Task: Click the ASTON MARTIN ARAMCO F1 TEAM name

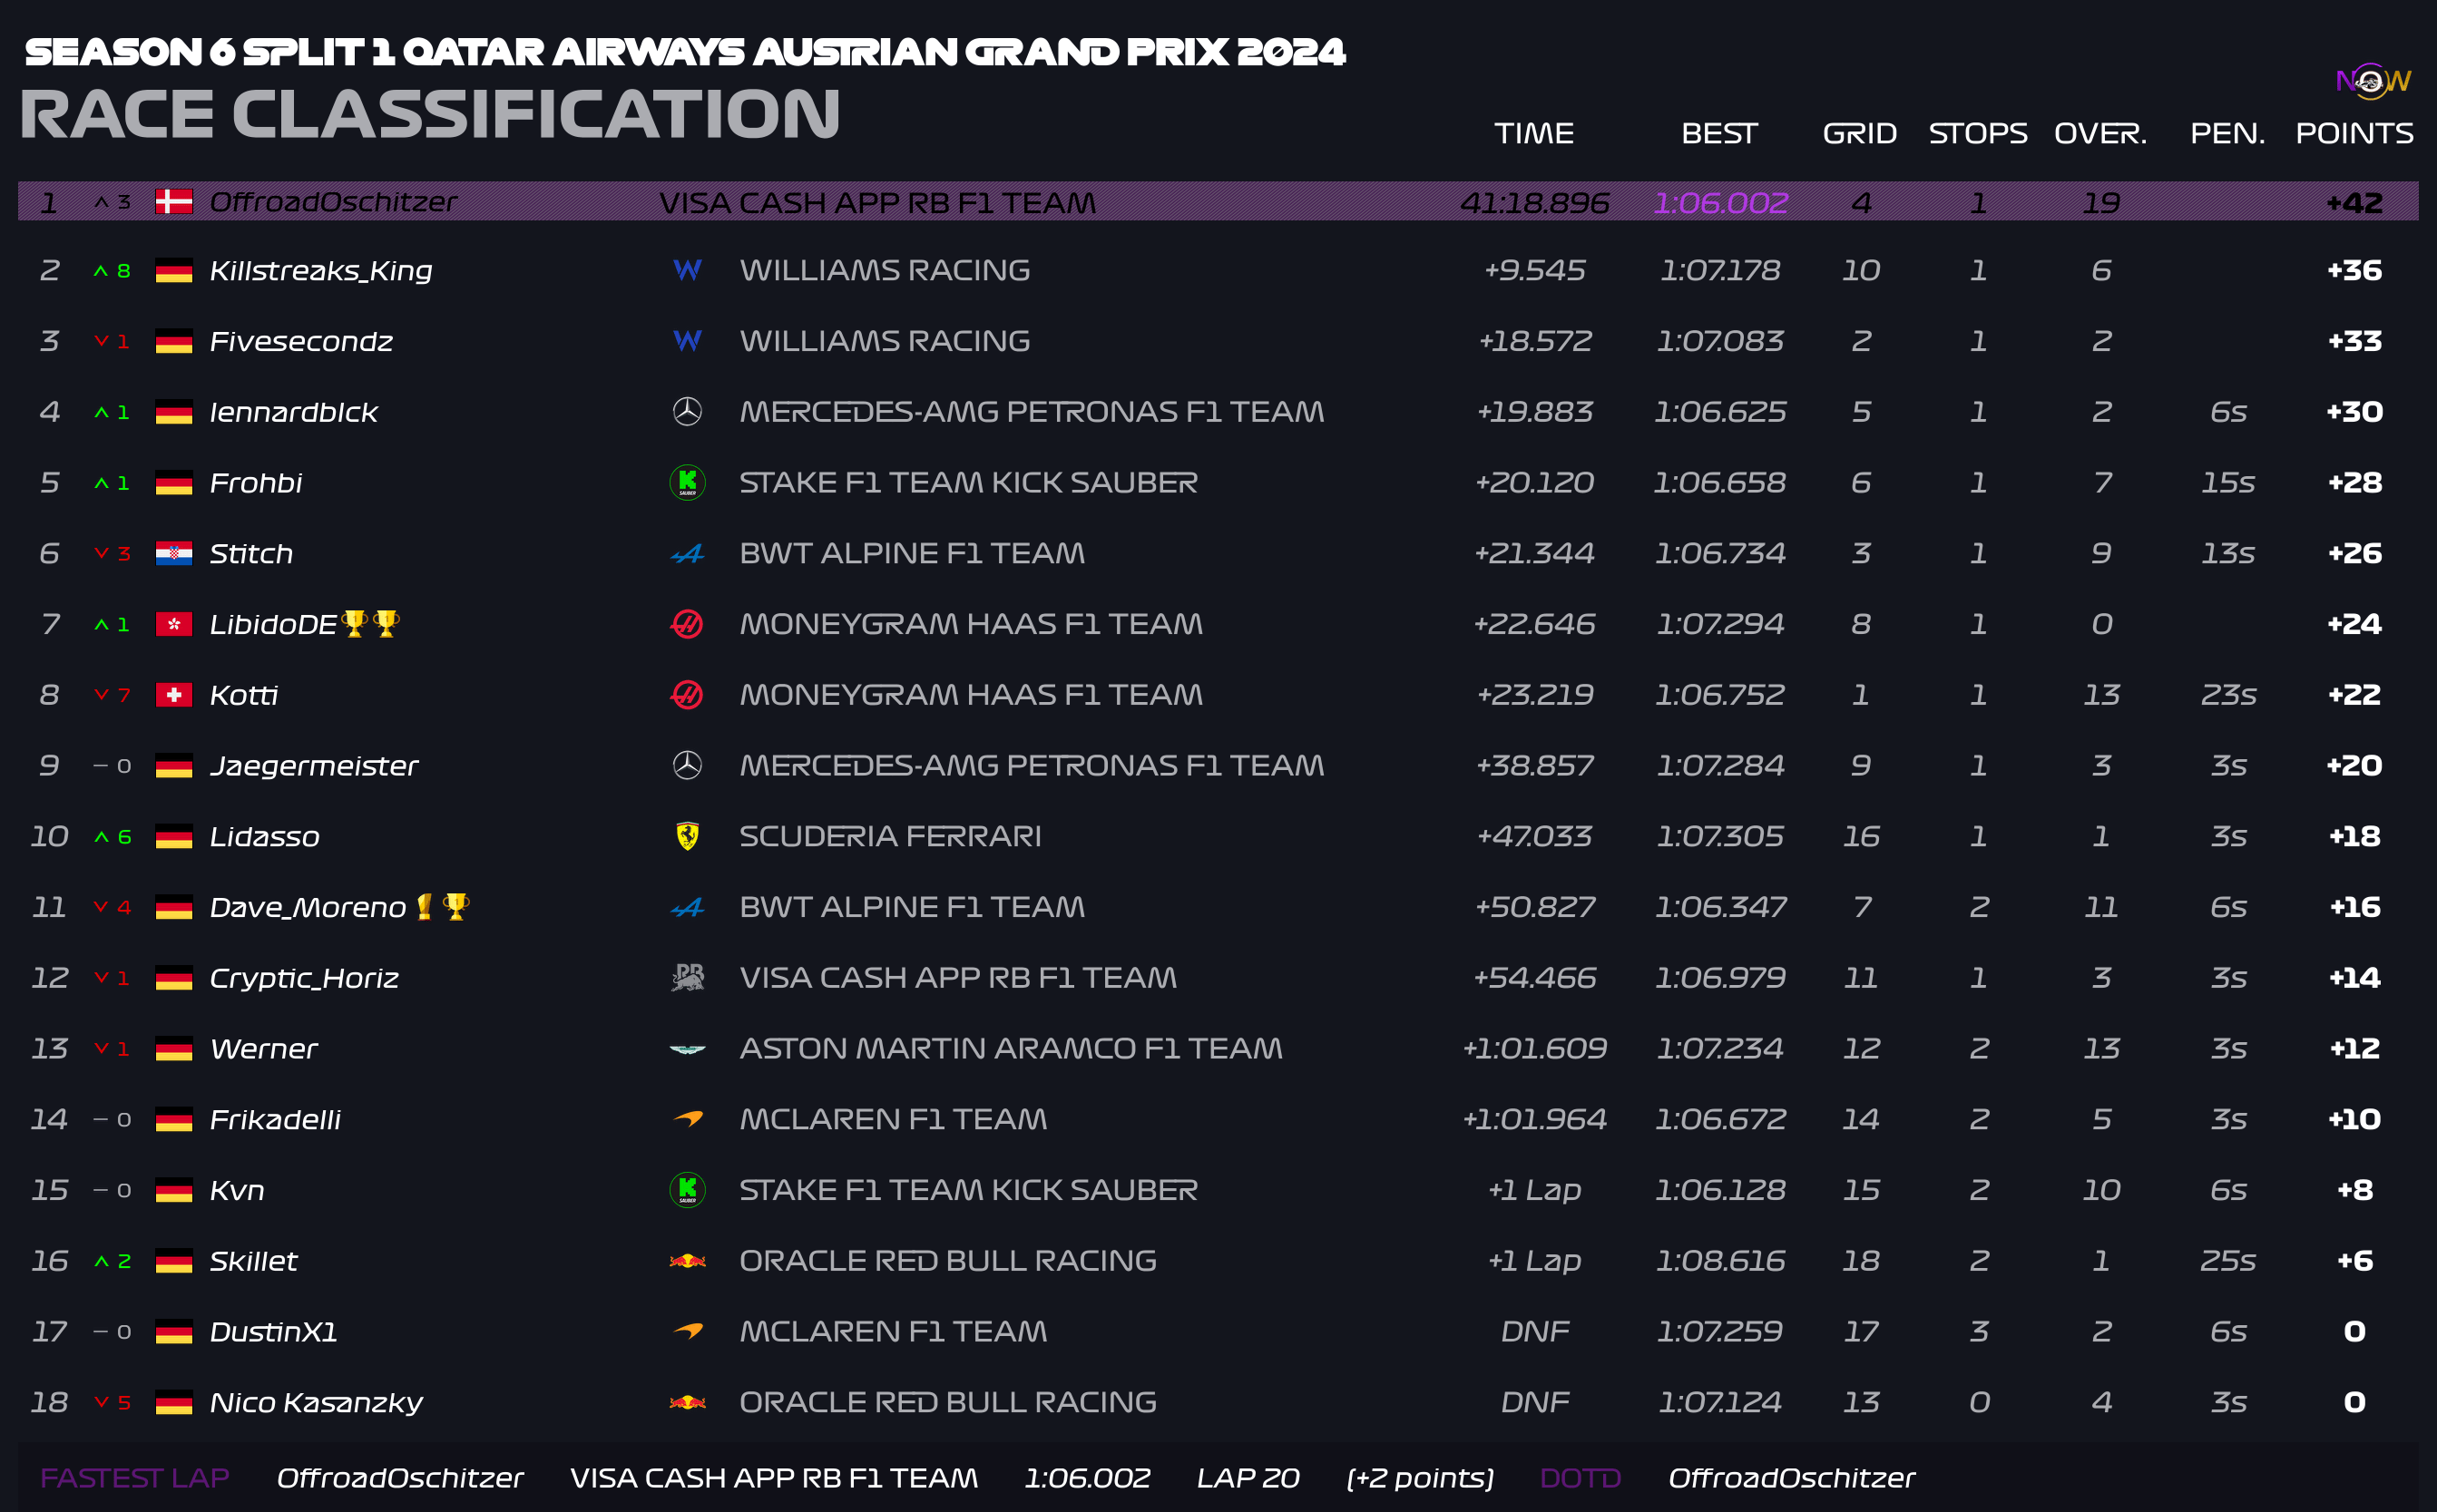Action: point(1011,1048)
